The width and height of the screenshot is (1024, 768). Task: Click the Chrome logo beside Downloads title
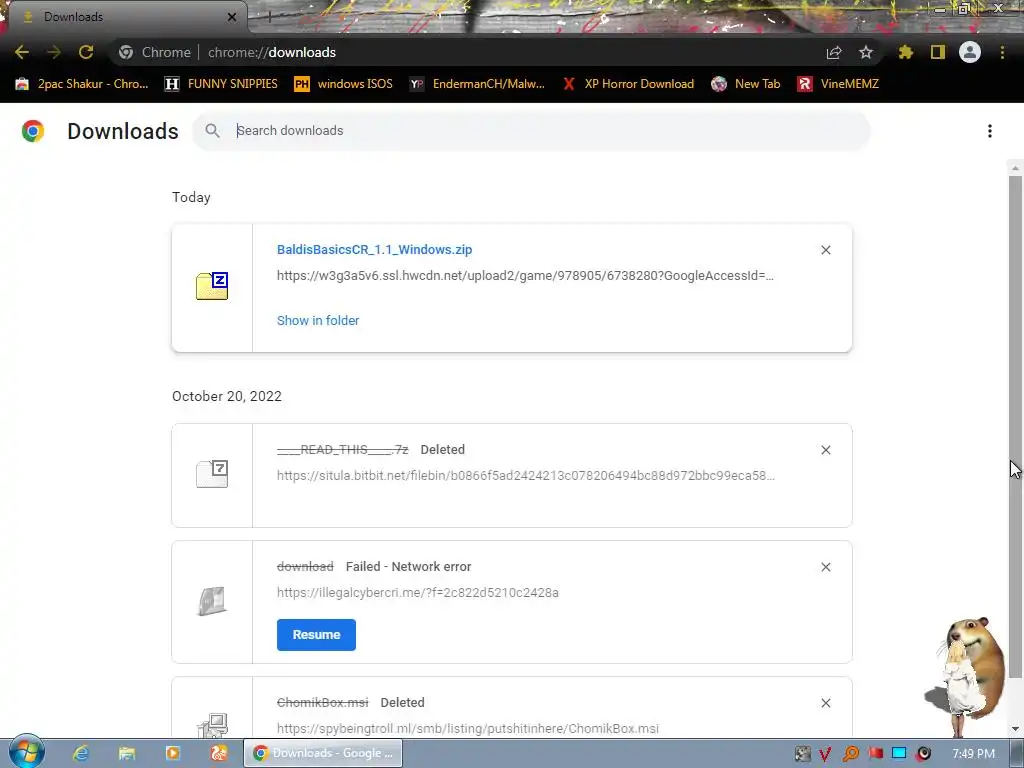point(33,131)
